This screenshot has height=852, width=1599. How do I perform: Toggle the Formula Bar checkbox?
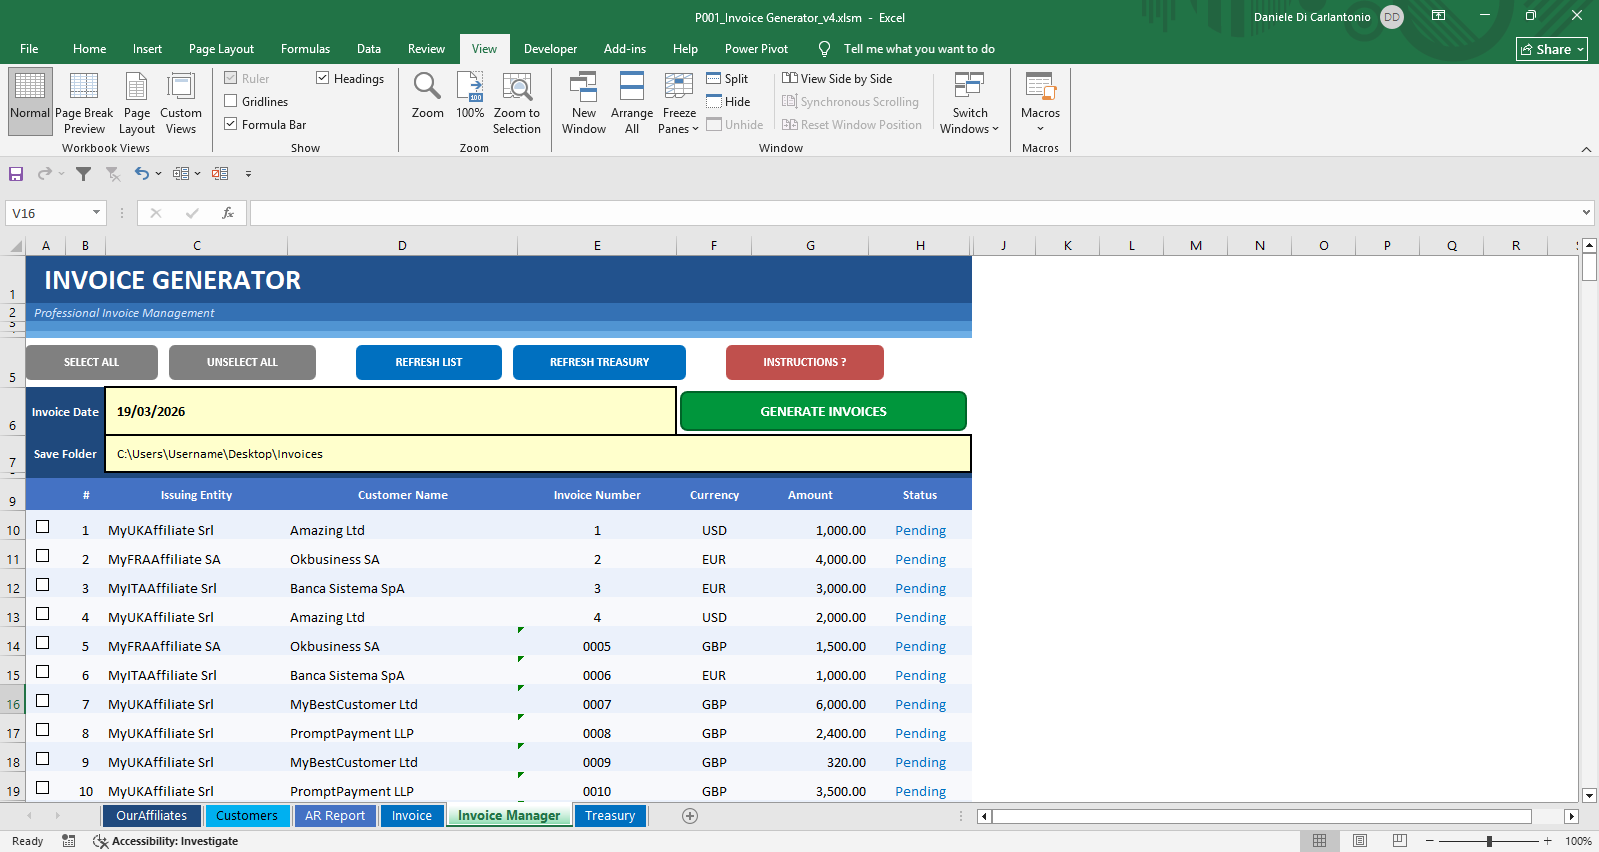pos(231,124)
